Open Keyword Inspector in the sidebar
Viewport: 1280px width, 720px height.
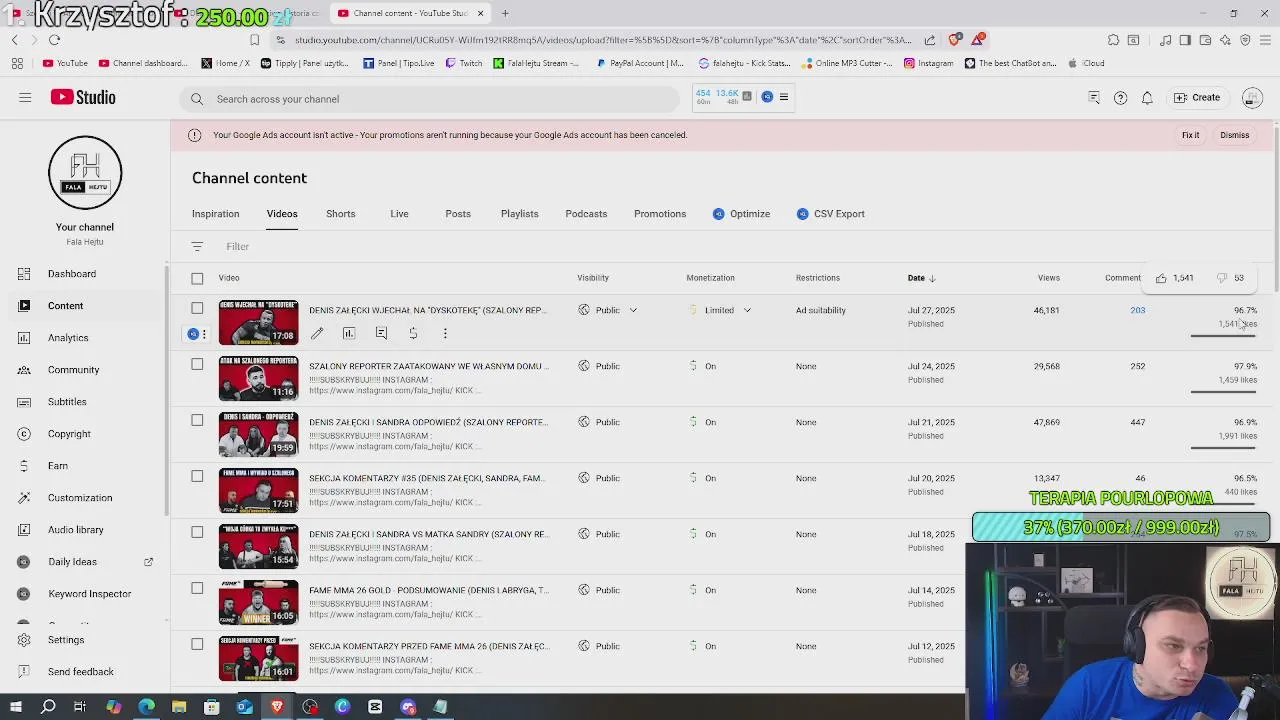(x=89, y=594)
